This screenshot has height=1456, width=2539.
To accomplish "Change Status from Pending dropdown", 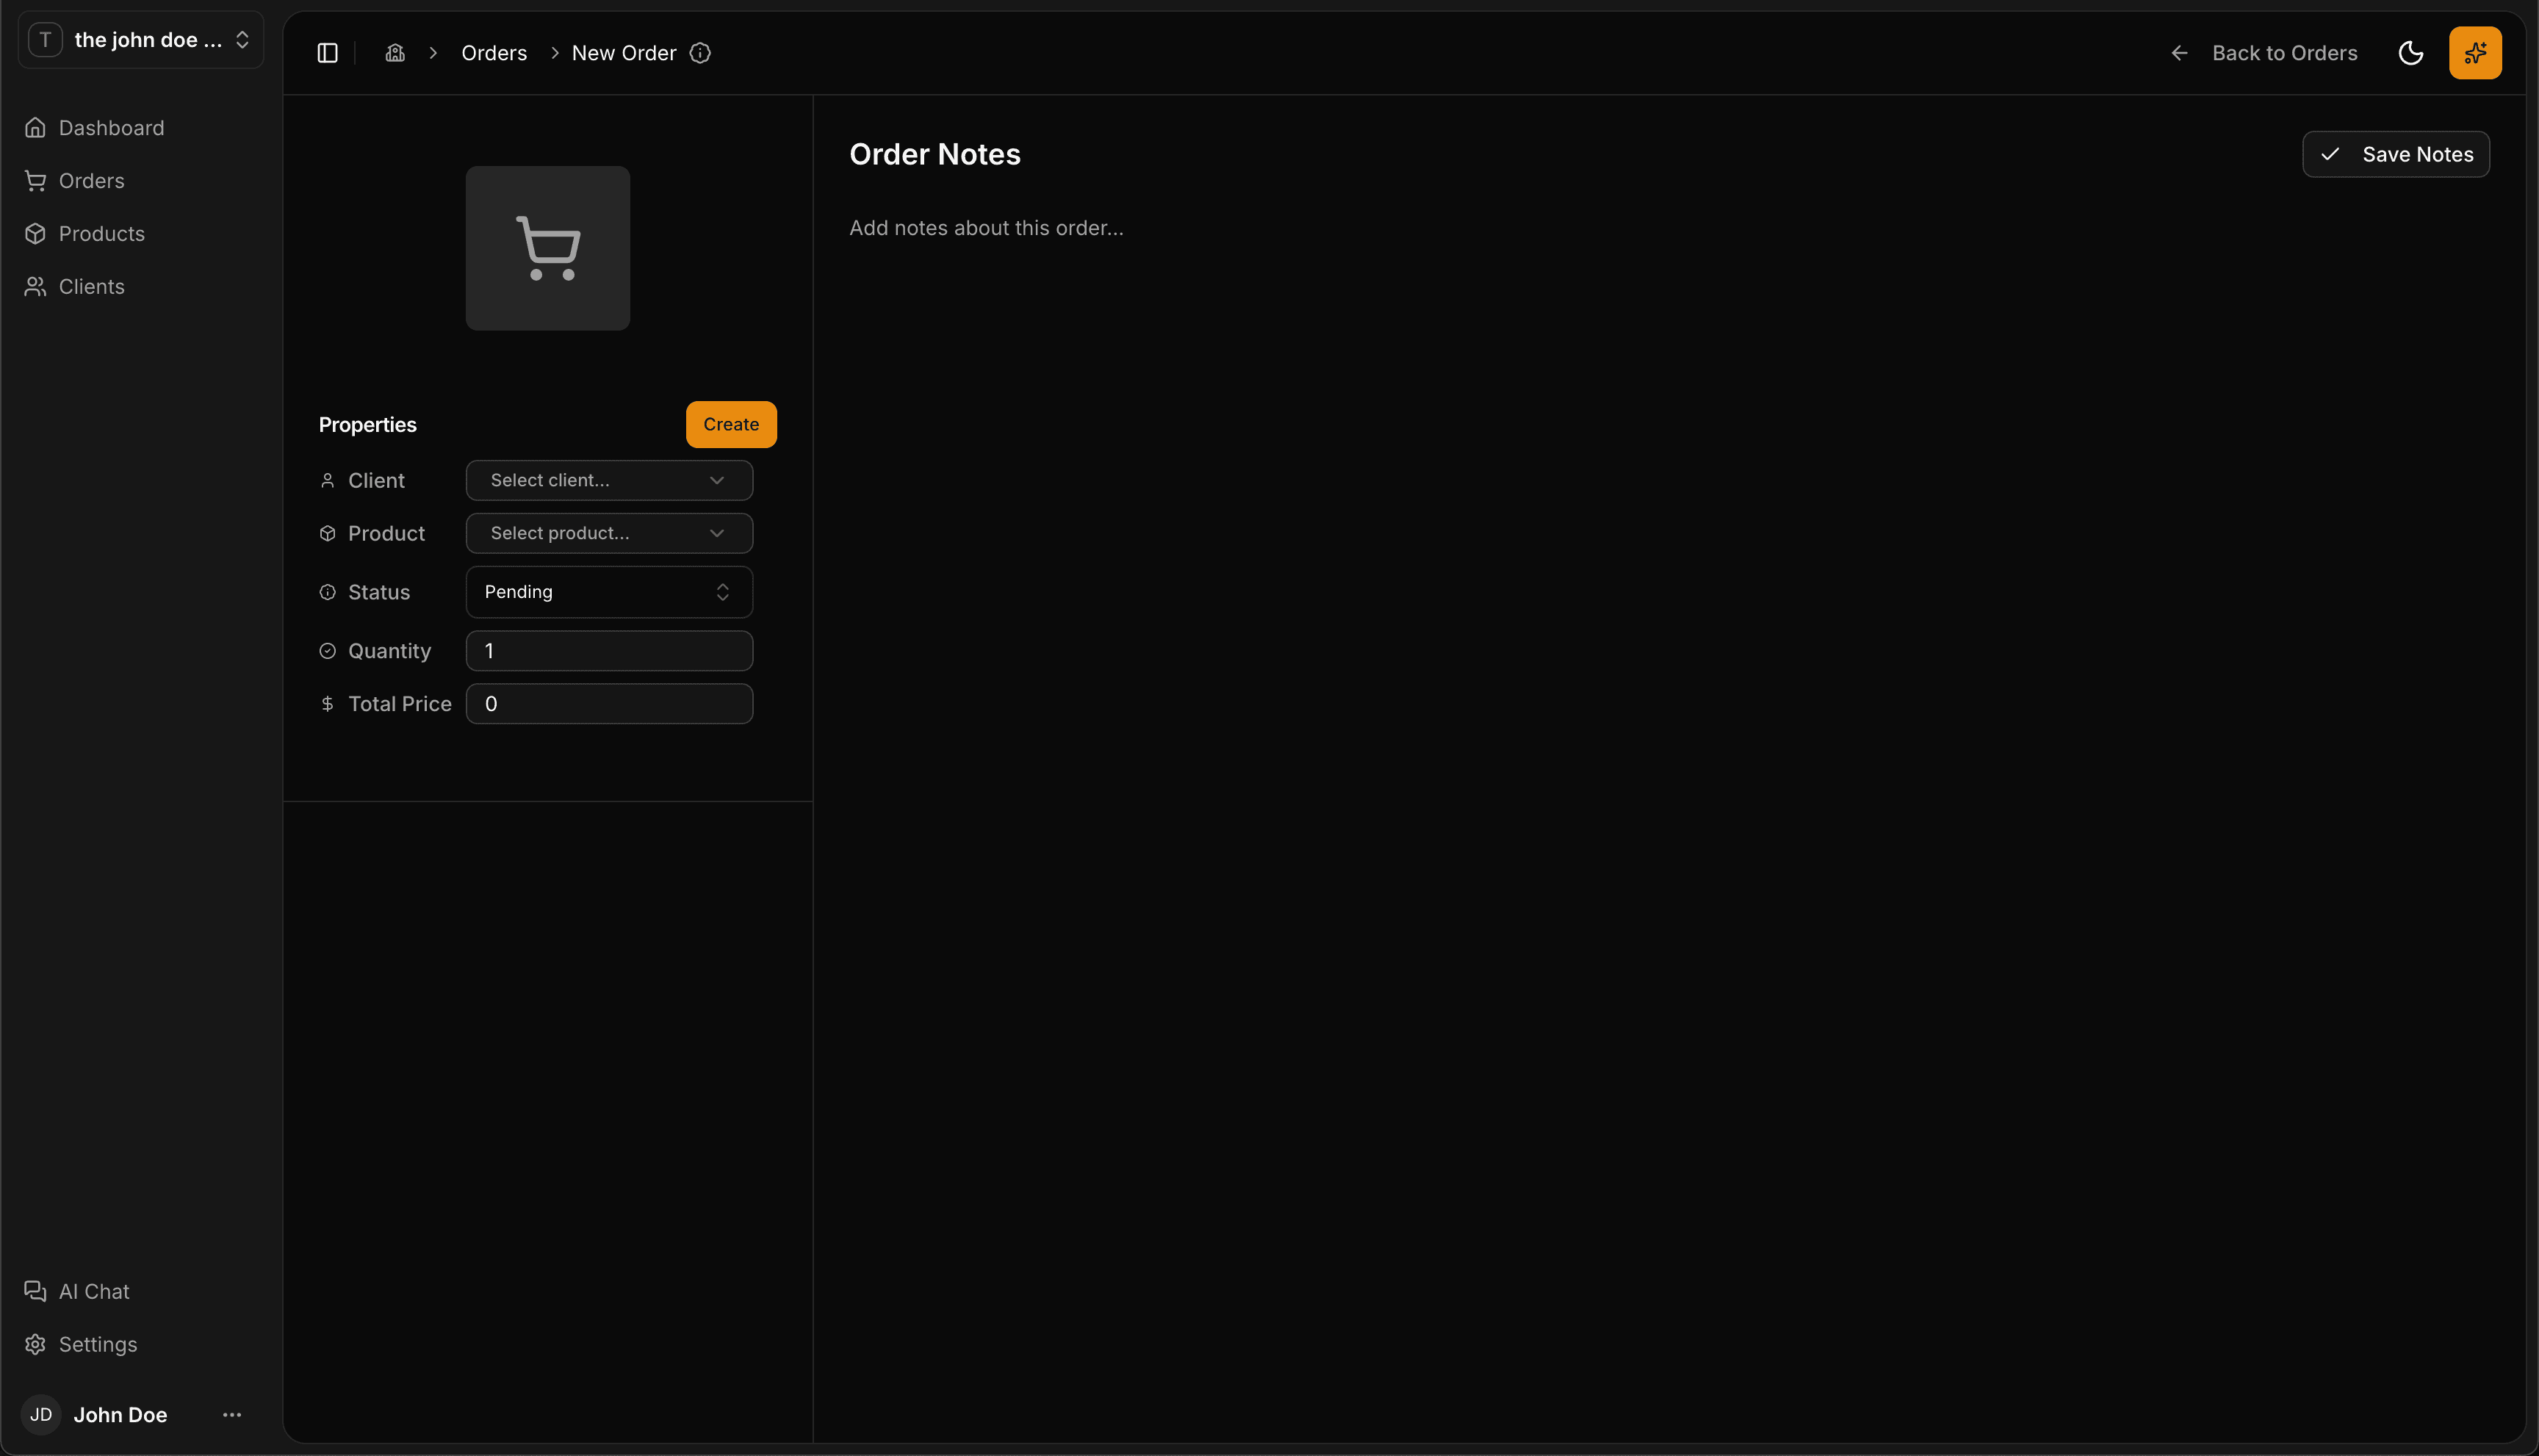I will [608, 591].
